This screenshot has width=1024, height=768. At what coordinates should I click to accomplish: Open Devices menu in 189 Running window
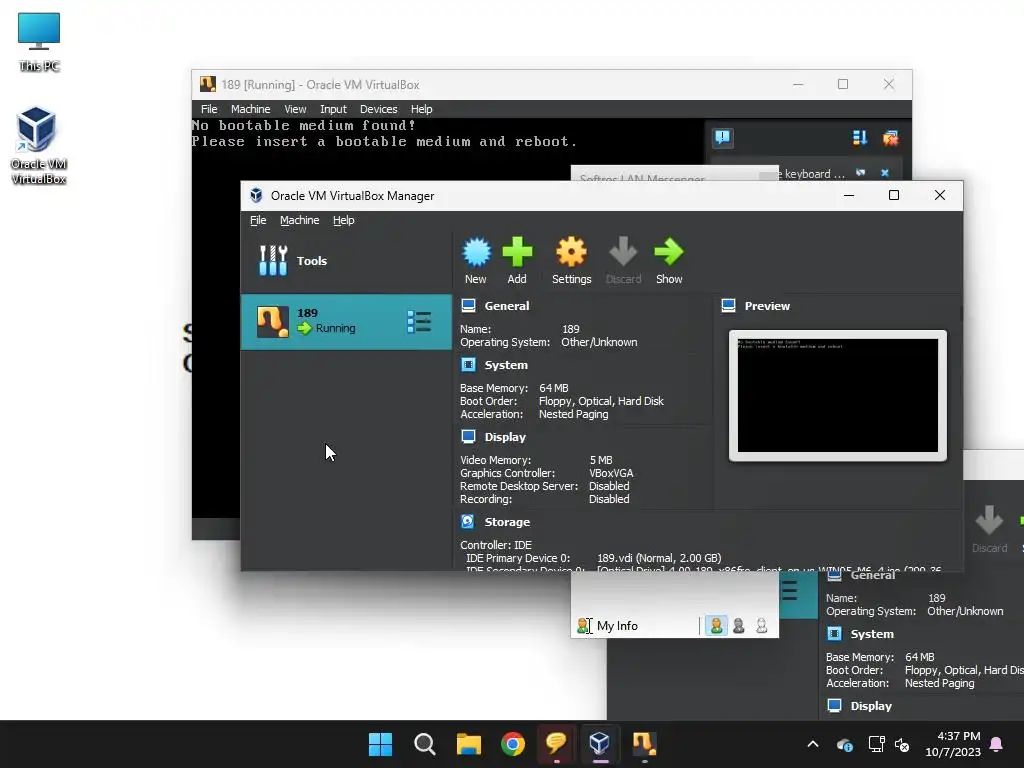pyautogui.click(x=378, y=109)
